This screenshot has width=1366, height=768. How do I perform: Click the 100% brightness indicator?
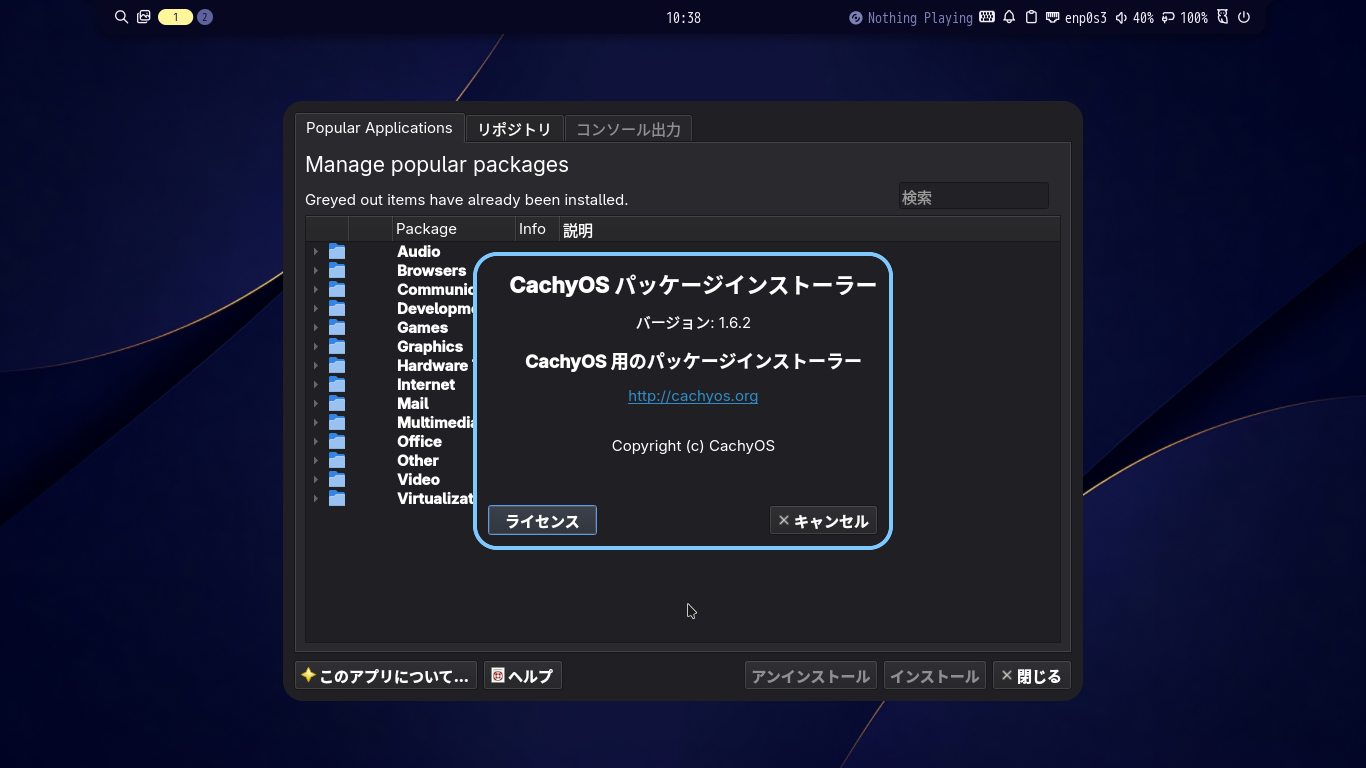(1184, 17)
